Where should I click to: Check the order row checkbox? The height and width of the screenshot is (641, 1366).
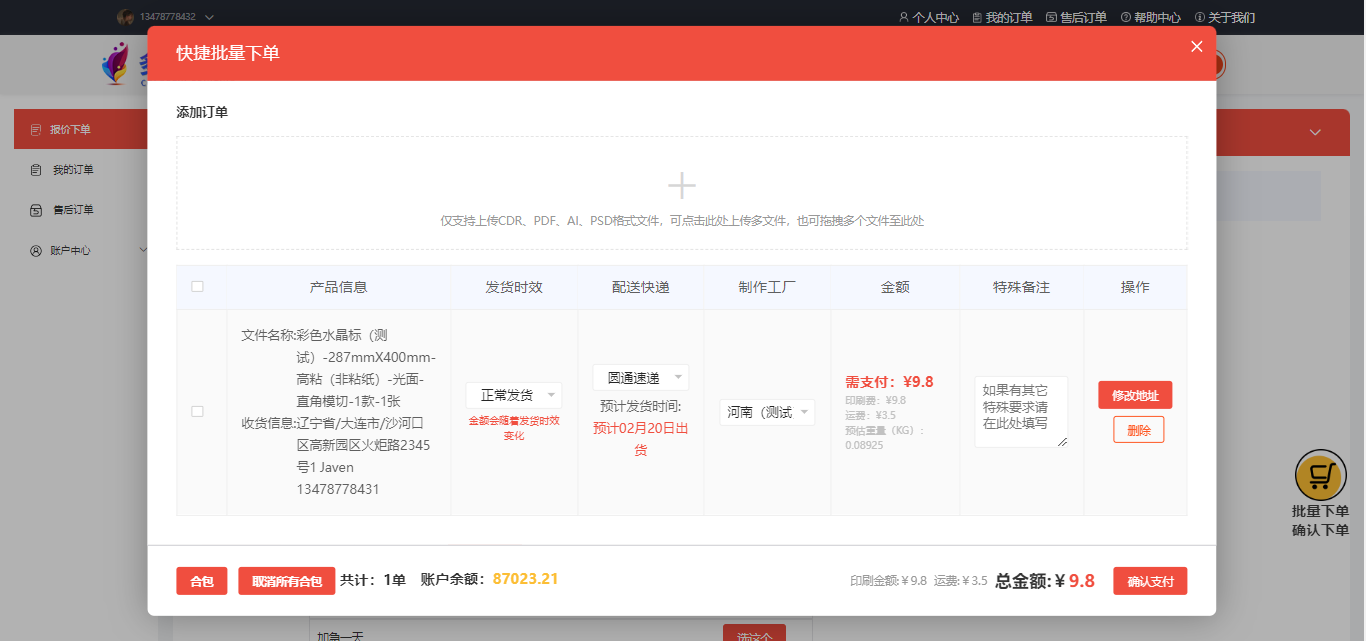(197, 411)
